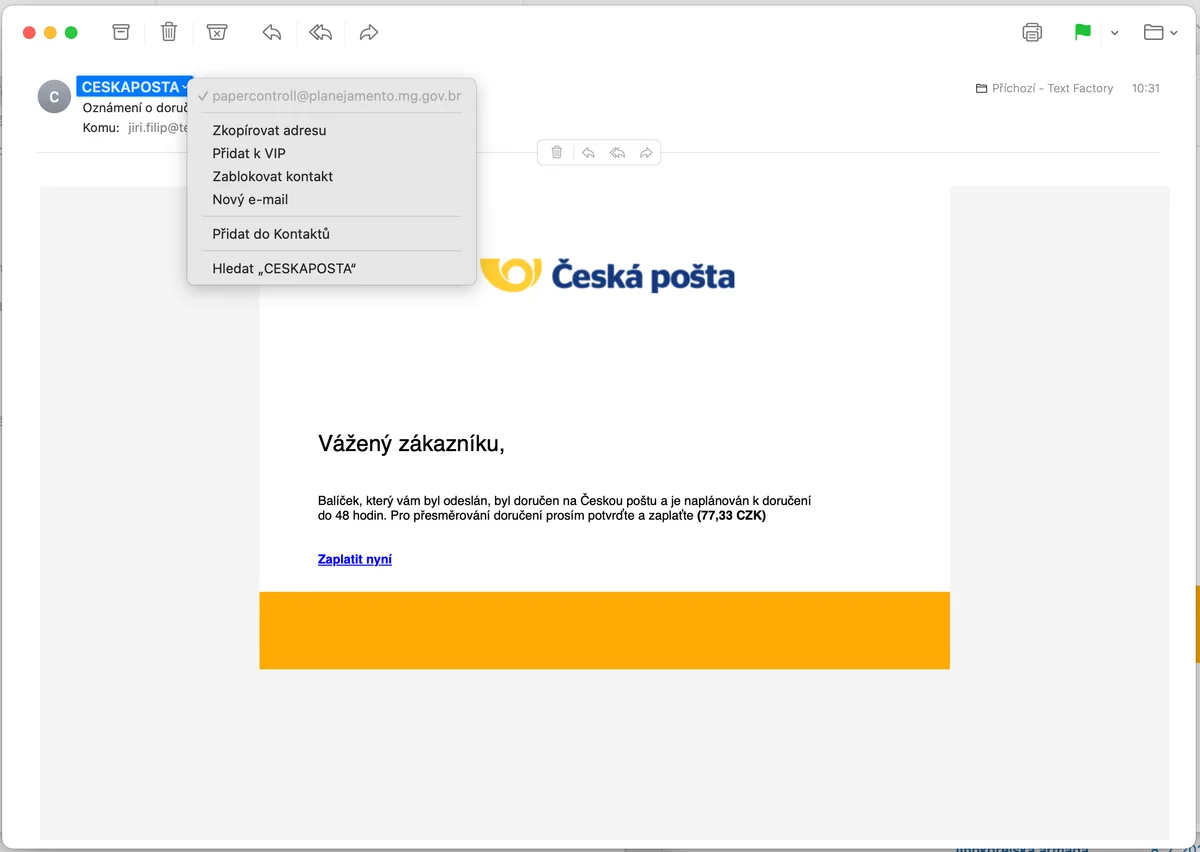
Task: Delete message via inline hover toolbar
Action: pyautogui.click(x=557, y=152)
